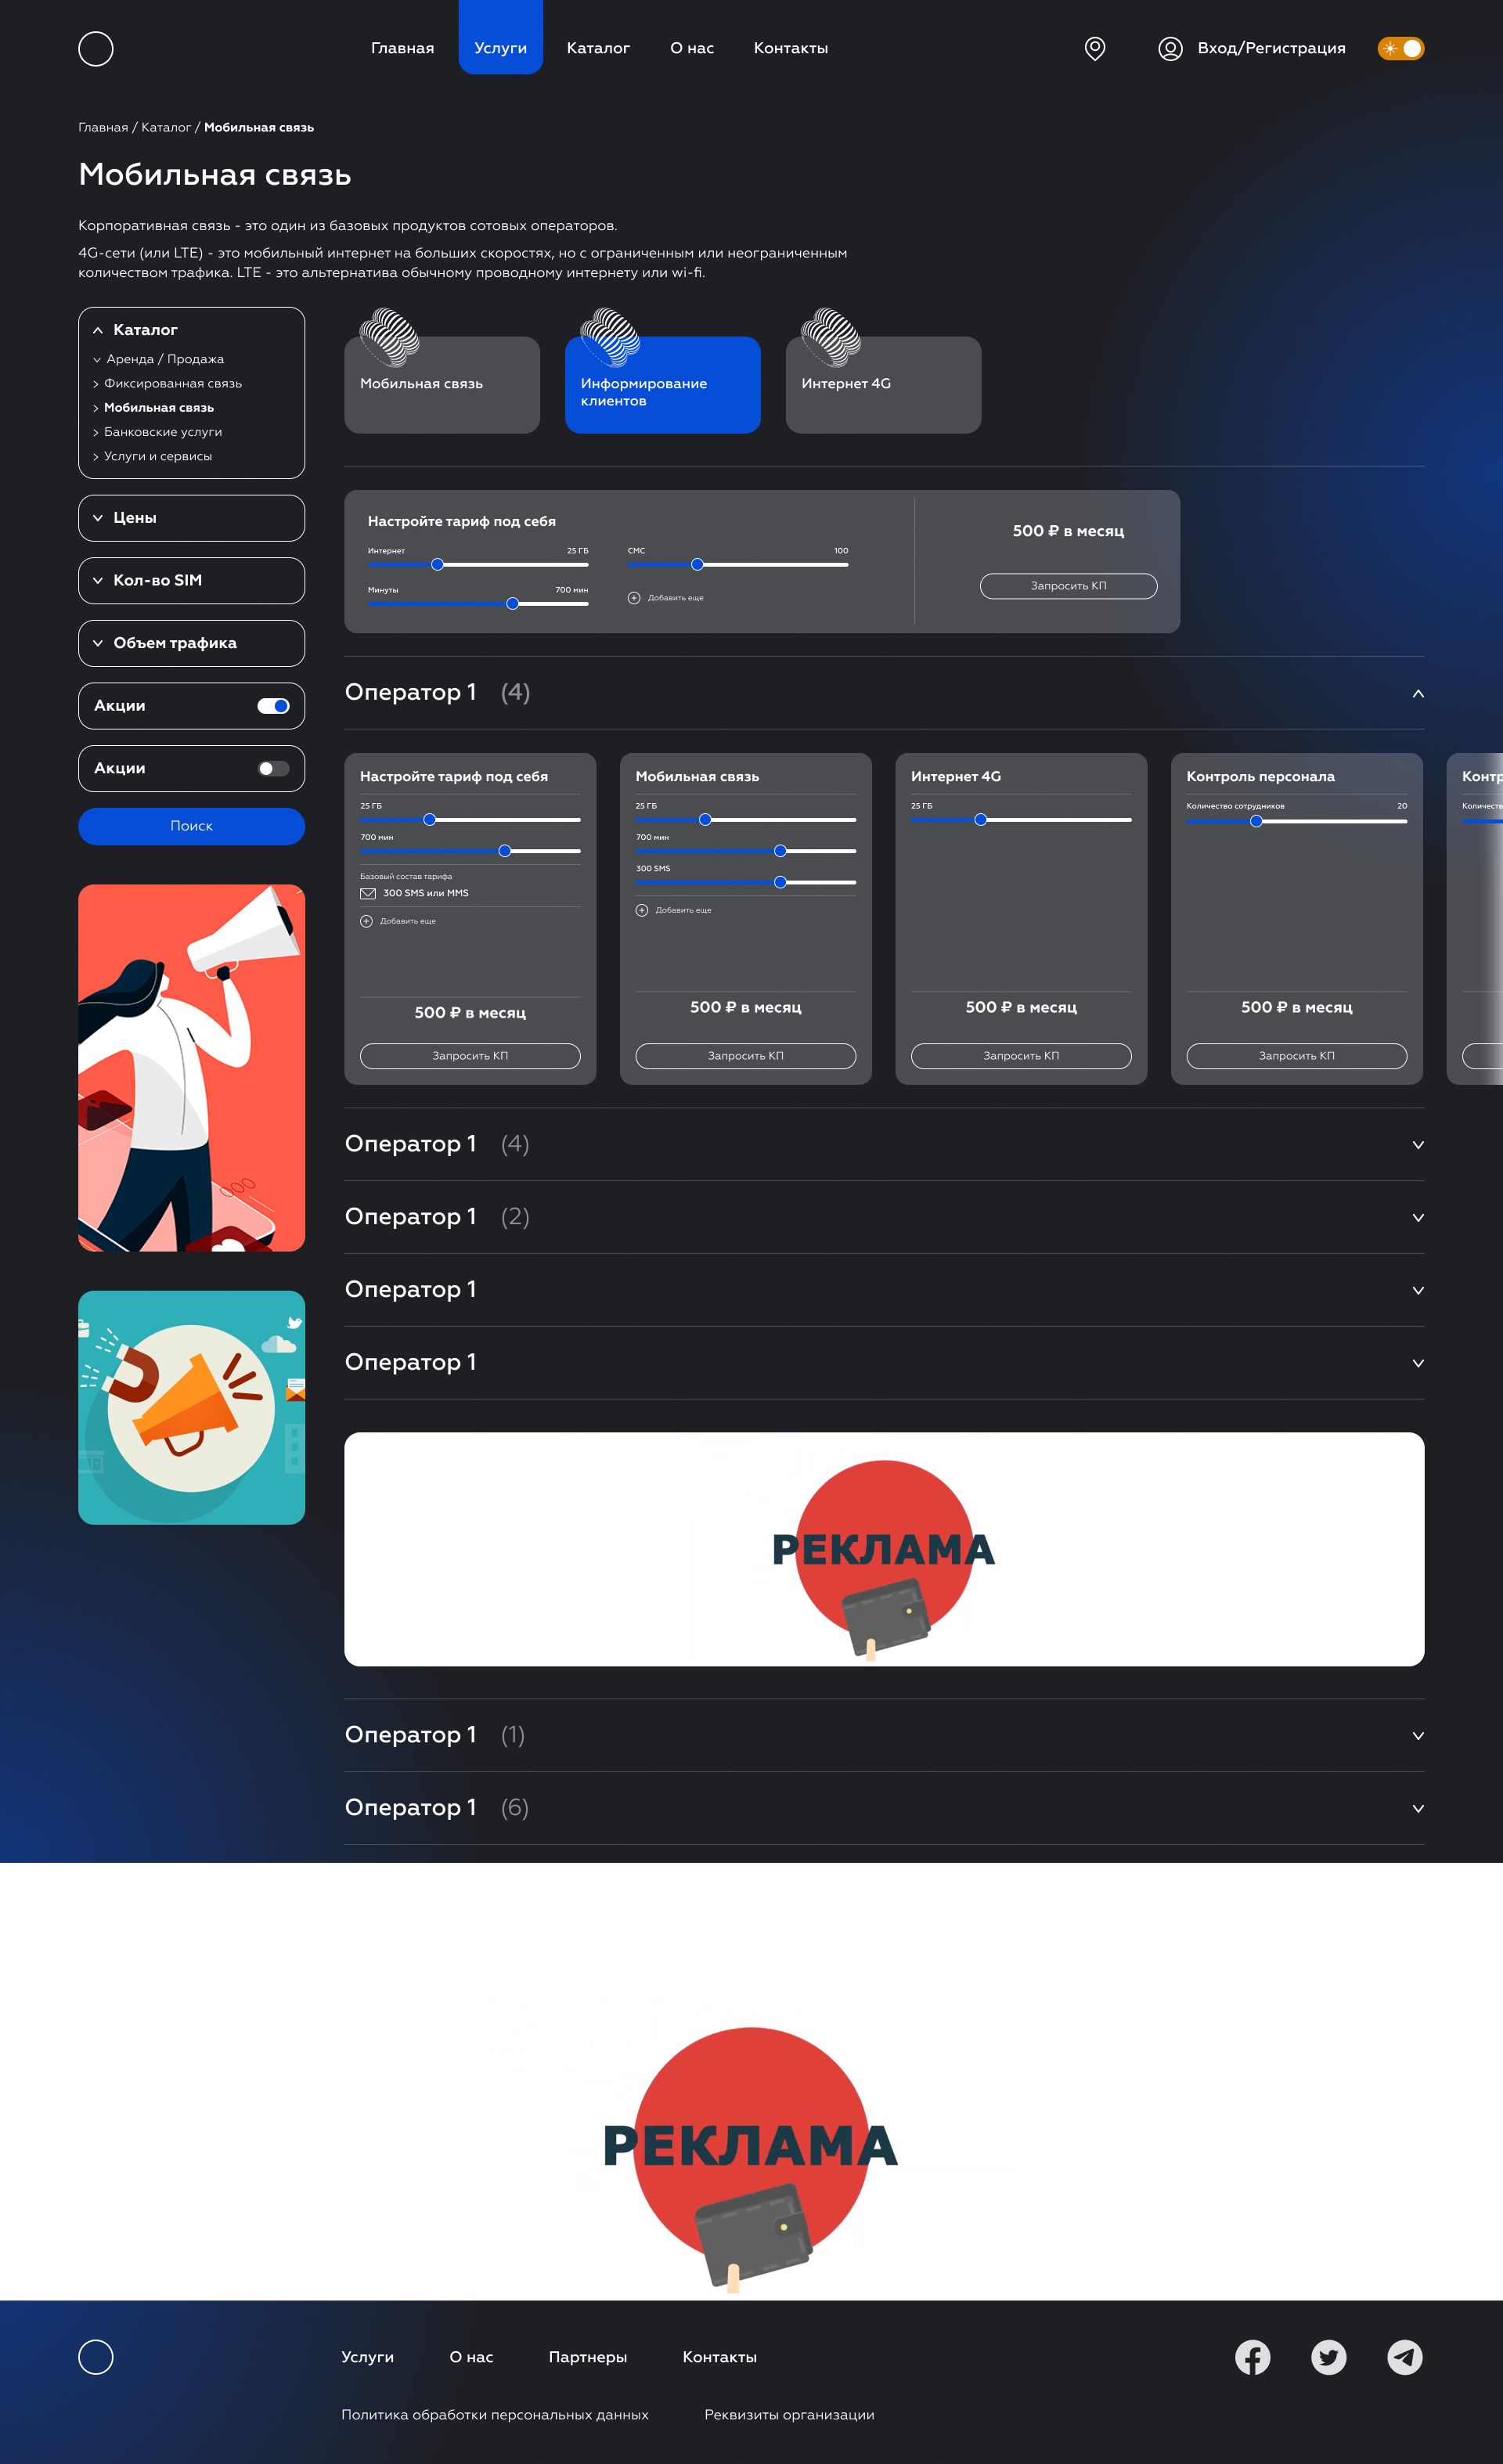Switch the light/dark theme toggle in the header
The image size is (1503, 2464).
(1401, 48)
